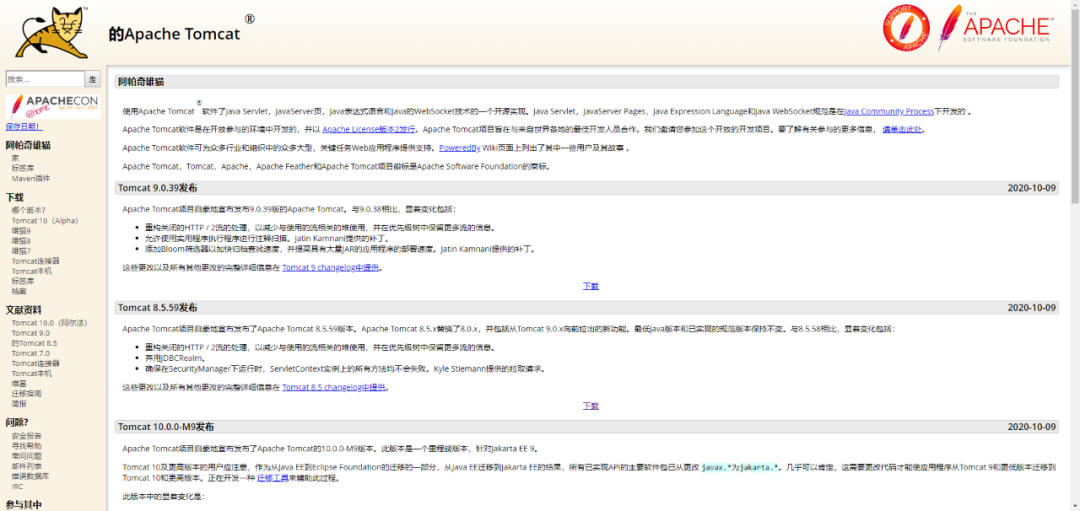Open Tomcat 8.5 changelog中提供 link

[334, 388]
